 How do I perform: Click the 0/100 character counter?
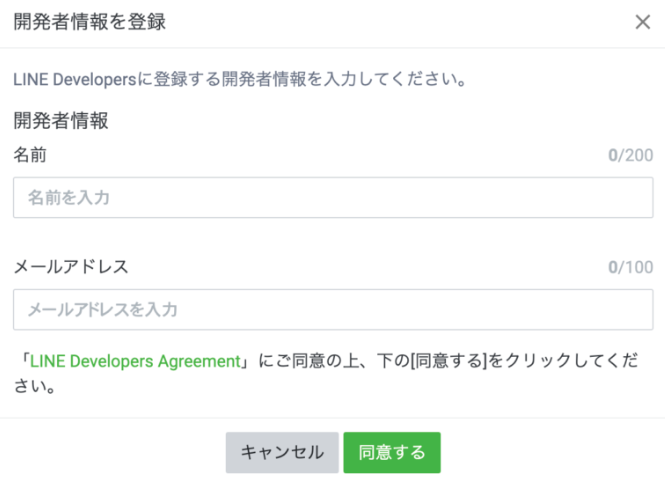[630, 268]
